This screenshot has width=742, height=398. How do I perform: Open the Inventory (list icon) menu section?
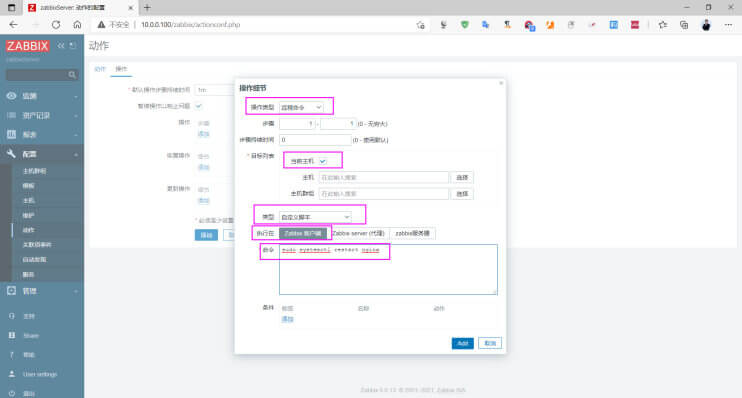point(11,115)
